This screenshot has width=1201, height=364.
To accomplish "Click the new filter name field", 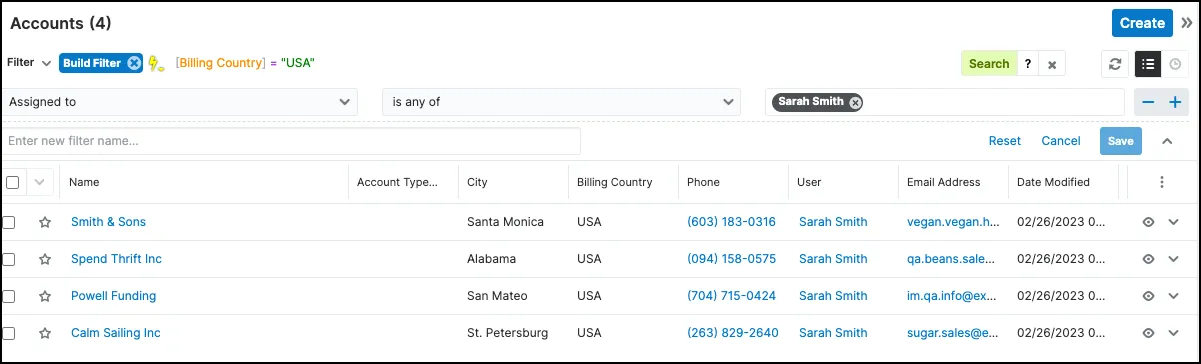I will pos(291,141).
